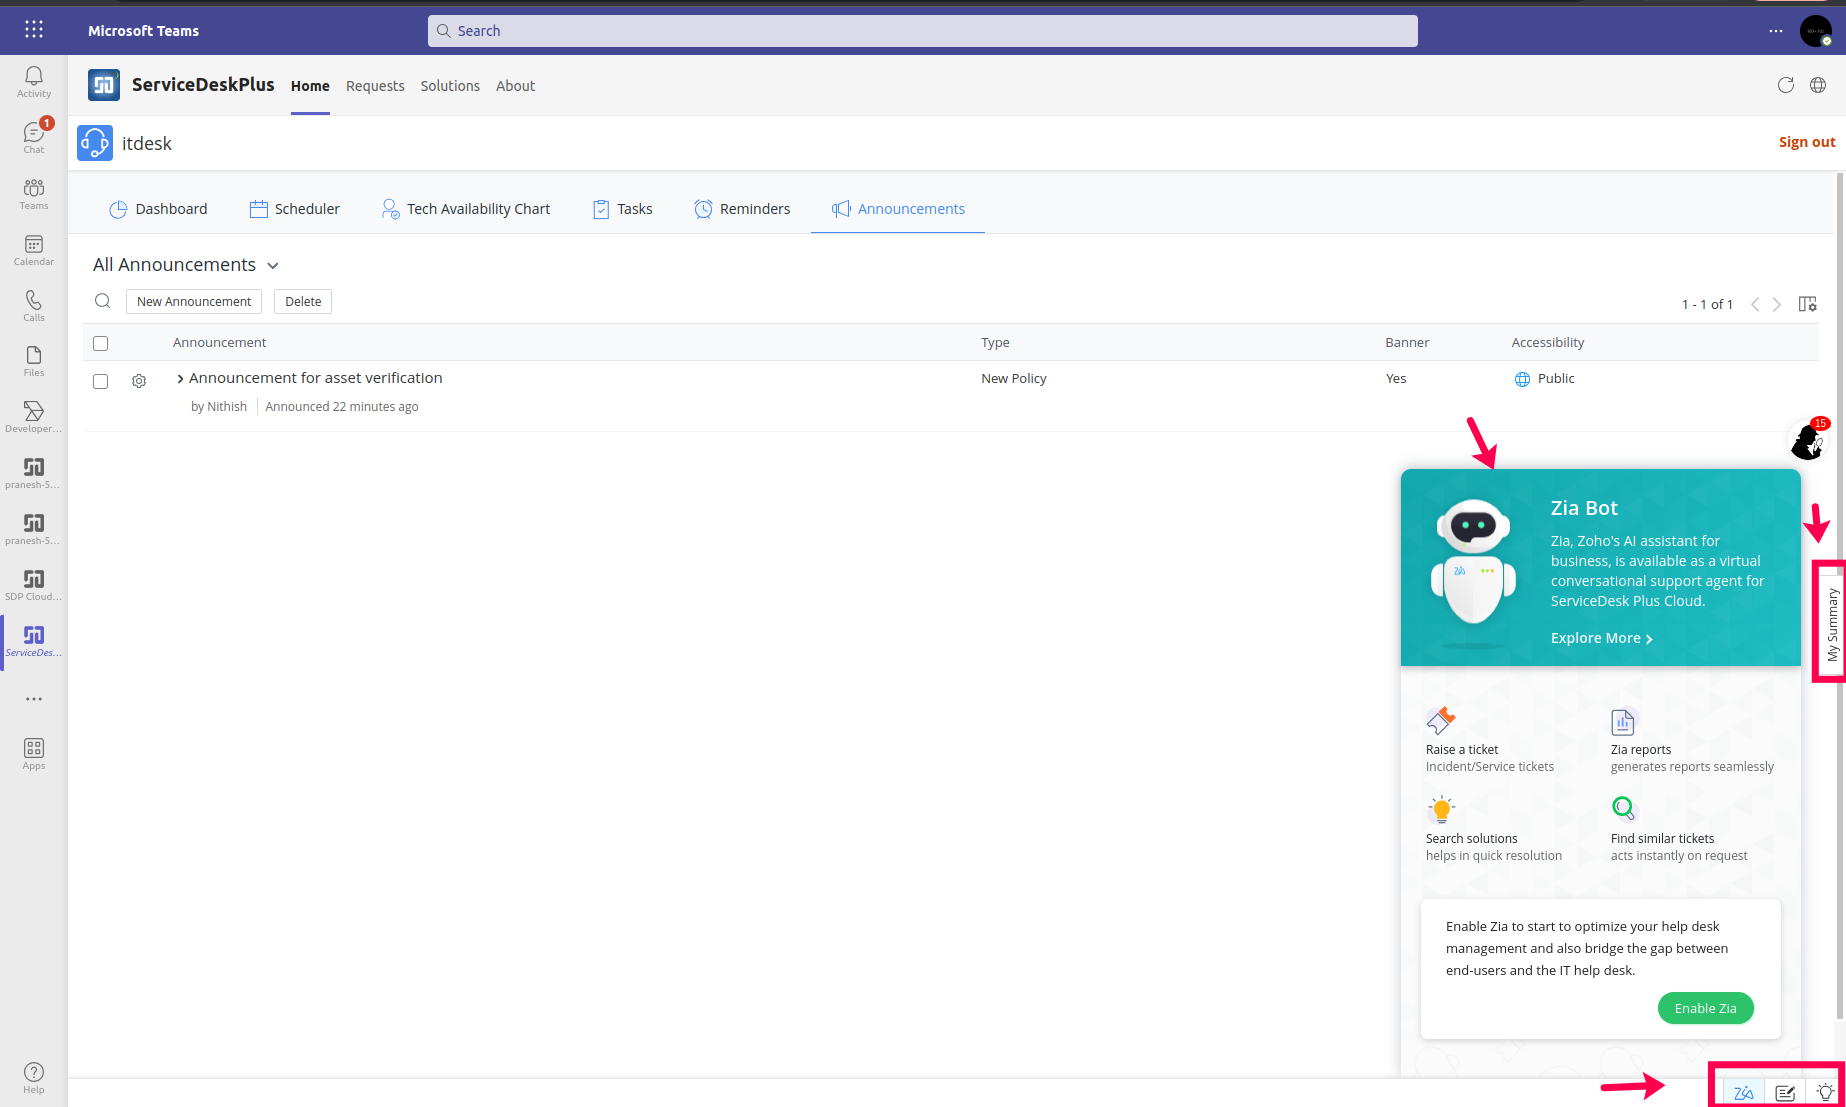Click the Type column header
This screenshot has height=1107, width=1846.
995,343
